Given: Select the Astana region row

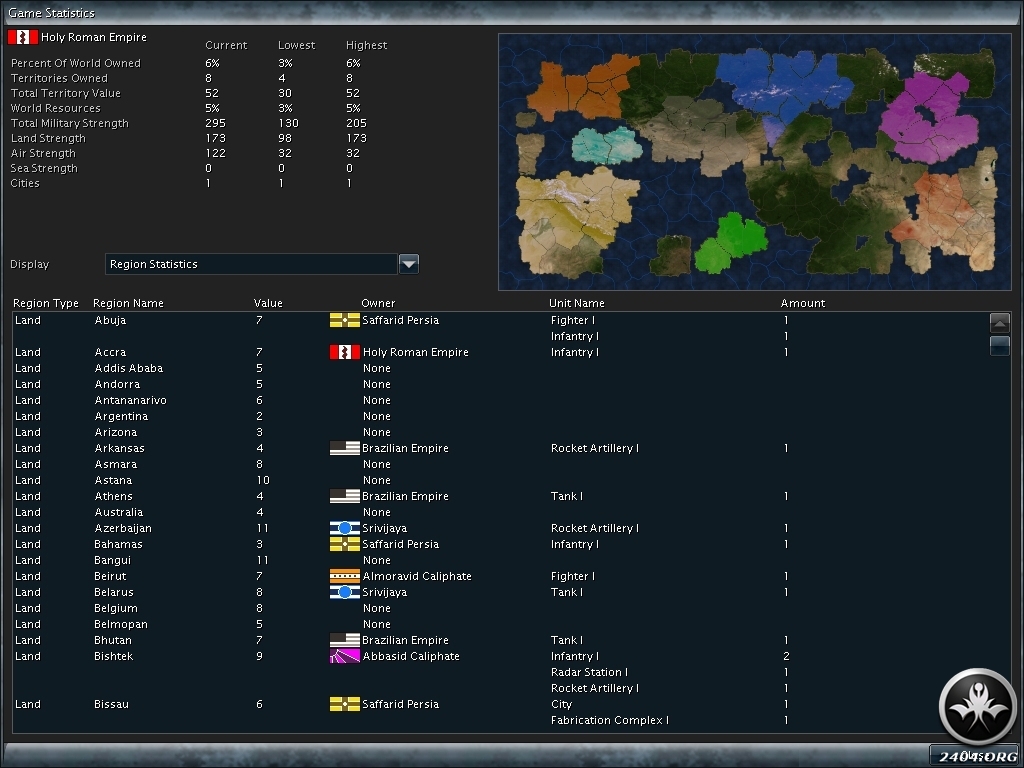Looking at the screenshot, I should 113,480.
